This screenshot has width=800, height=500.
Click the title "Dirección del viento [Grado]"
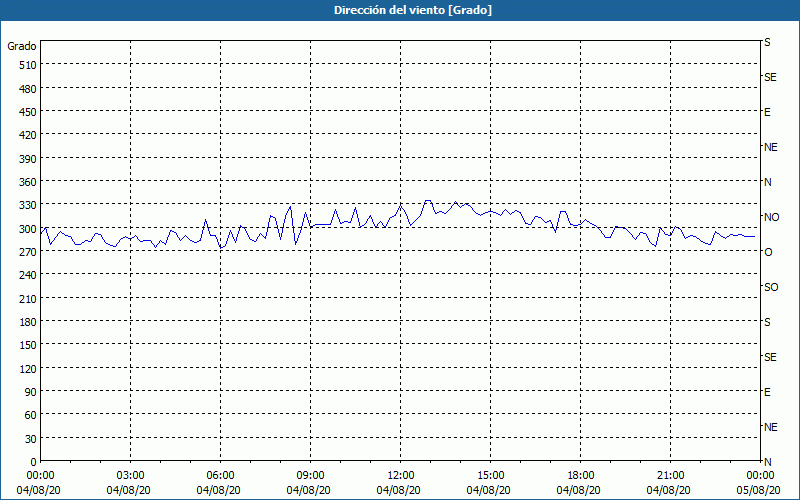[x=413, y=10]
